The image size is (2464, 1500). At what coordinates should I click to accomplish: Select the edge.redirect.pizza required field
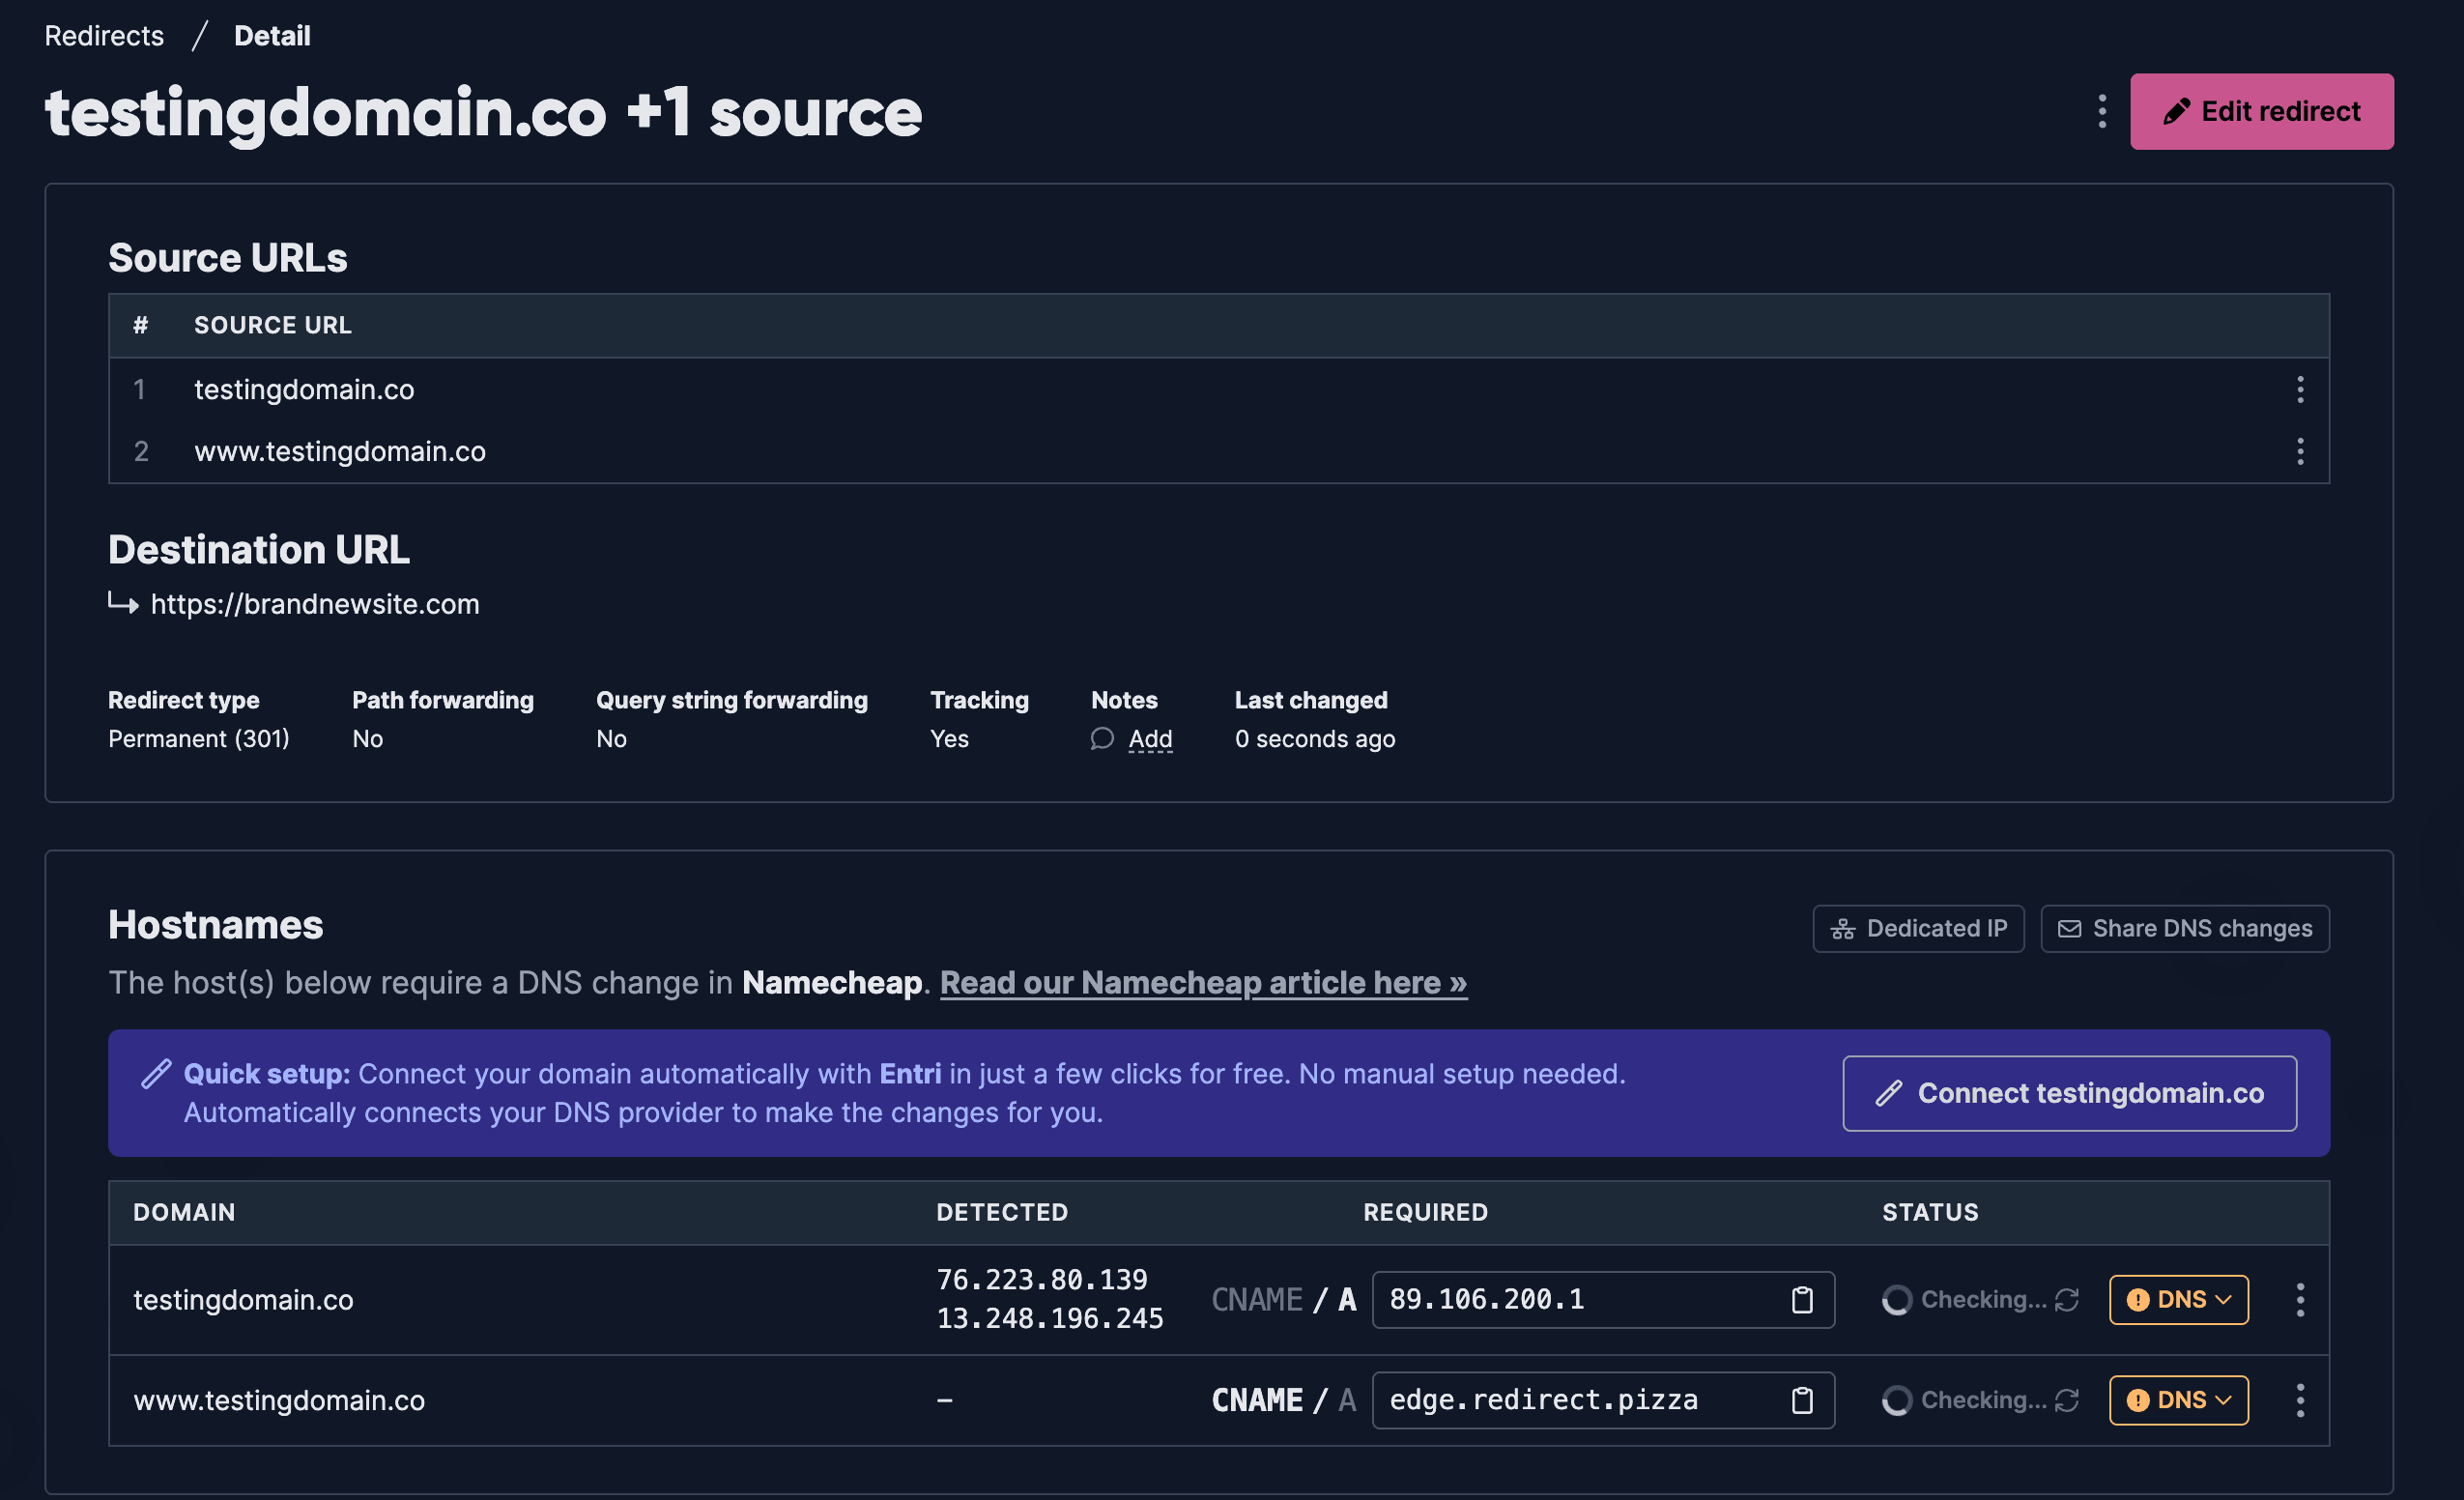(1603, 1400)
